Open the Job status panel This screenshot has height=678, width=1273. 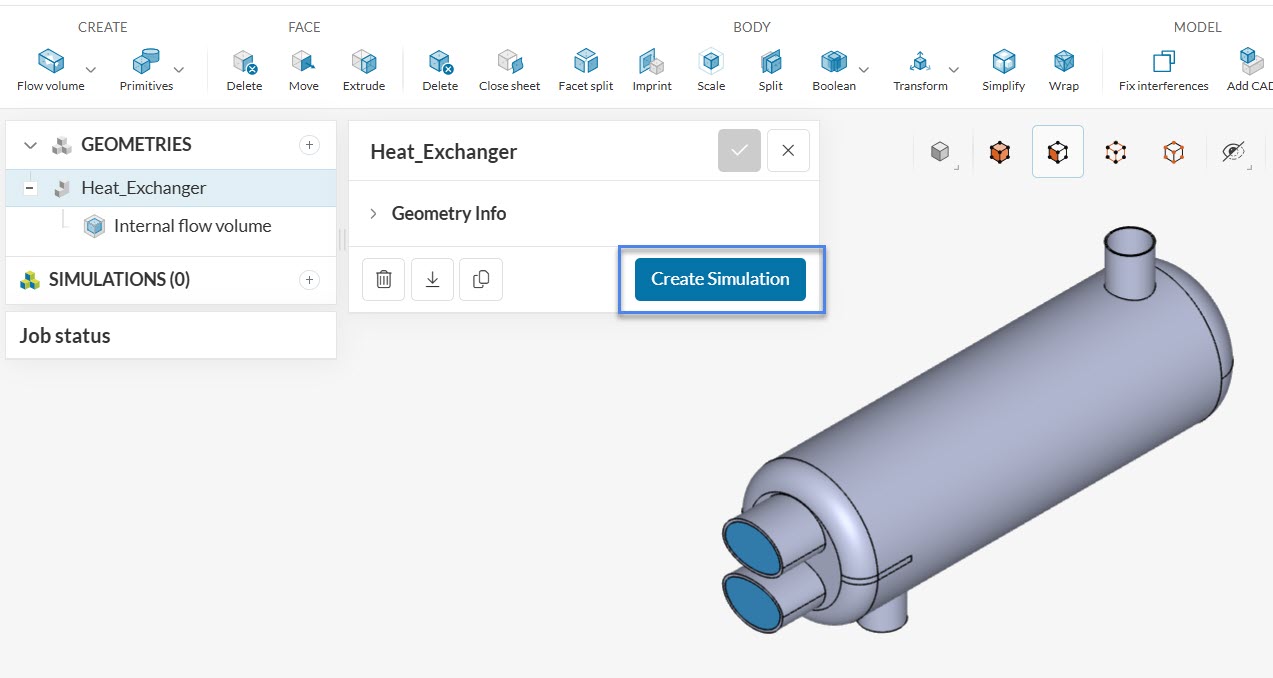(x=171, y=336)
